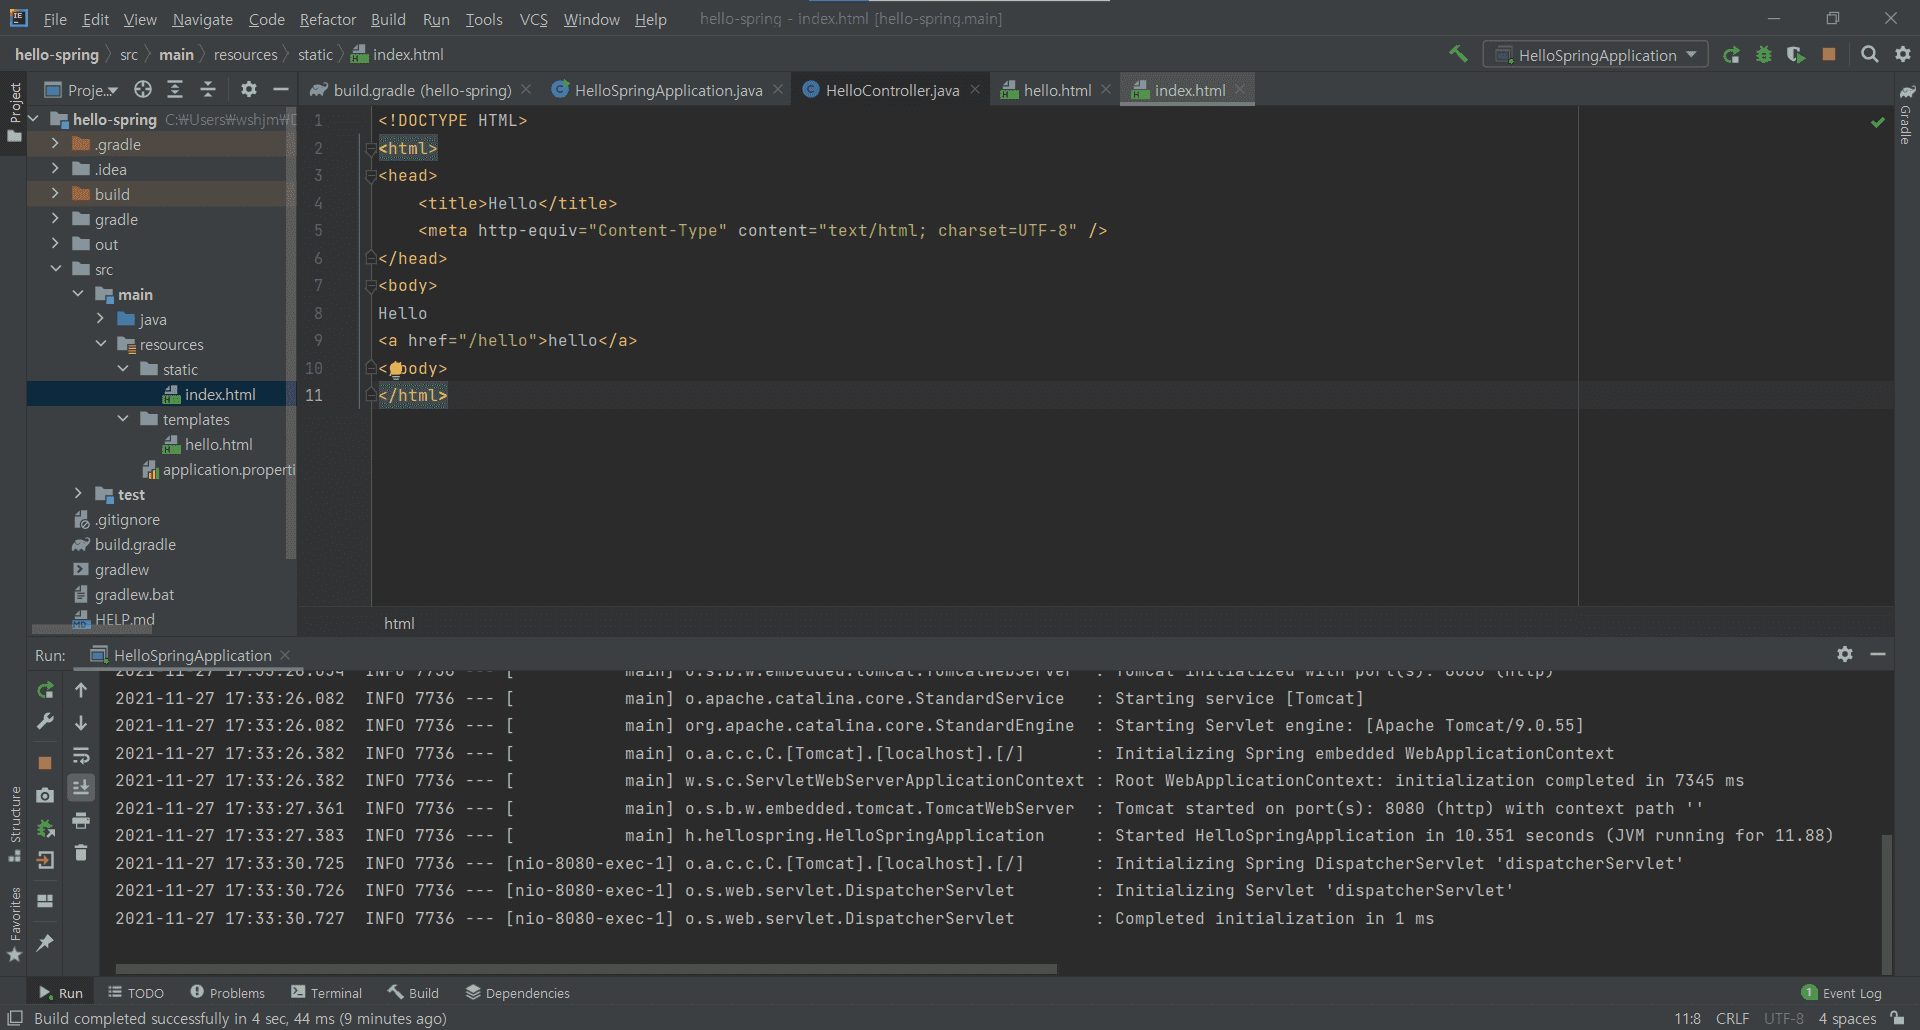The height and width of the screenshot is (1030, 1920).
Task: Open the Refactor menu
Action: (x=327, y=19)
